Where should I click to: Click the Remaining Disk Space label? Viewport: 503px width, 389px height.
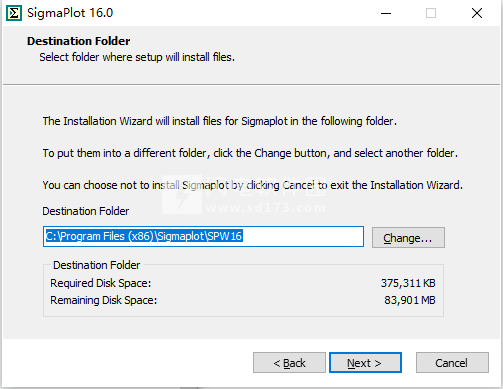104,300
